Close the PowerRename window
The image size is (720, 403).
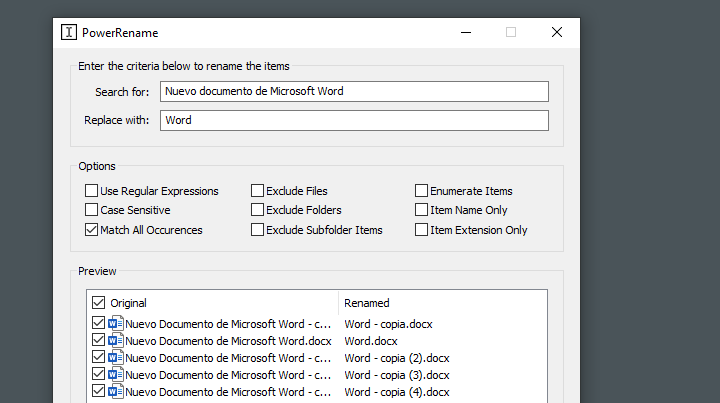tap(557, 32)
